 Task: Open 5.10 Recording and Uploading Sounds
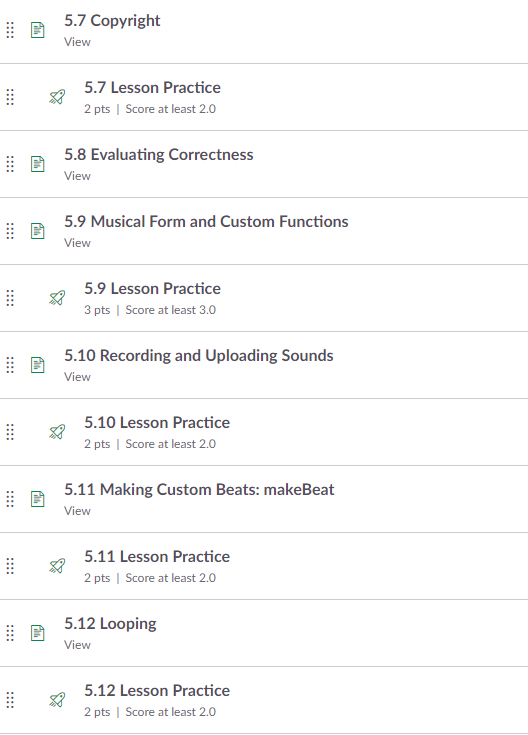pyautogui.click(x=199, y=356)
